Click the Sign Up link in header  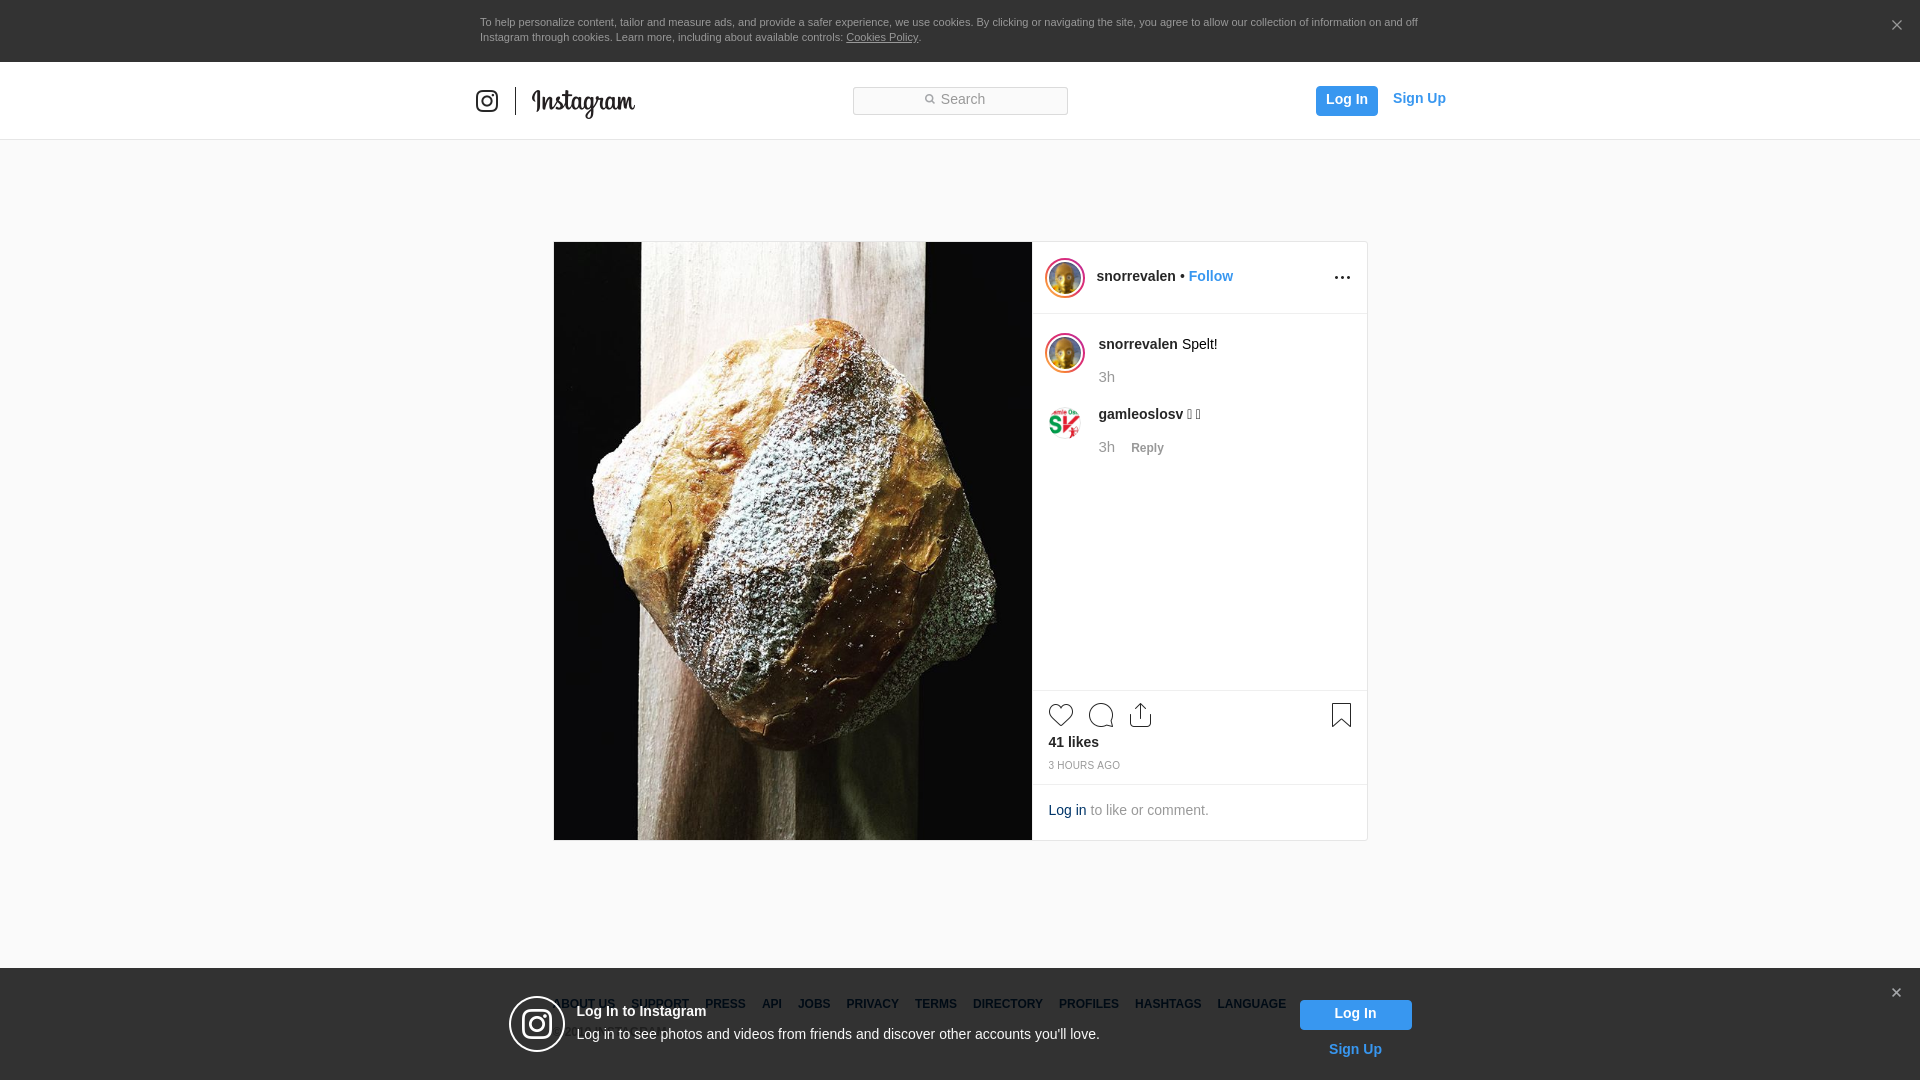(x=1419, y=98)
